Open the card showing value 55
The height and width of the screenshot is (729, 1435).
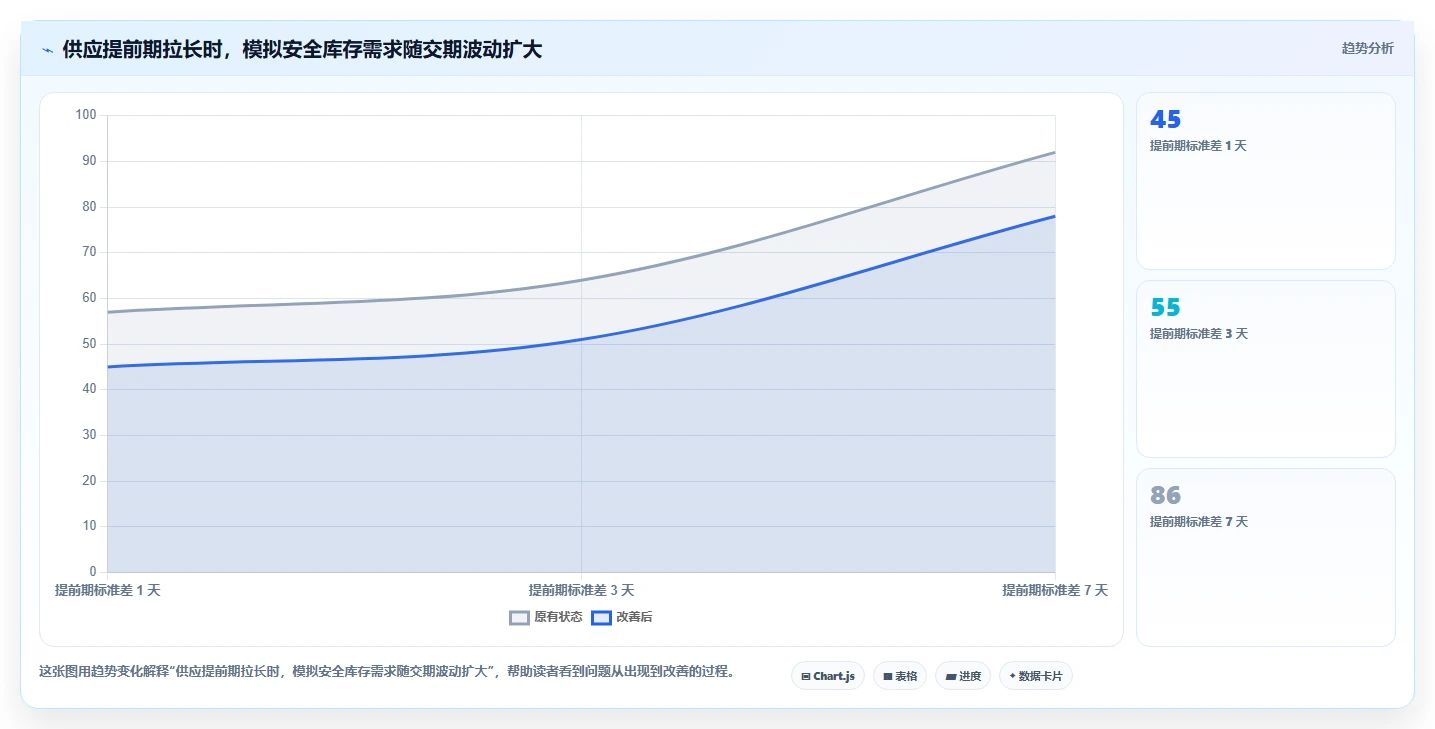pyautogui.click(x=1265, y=369)
